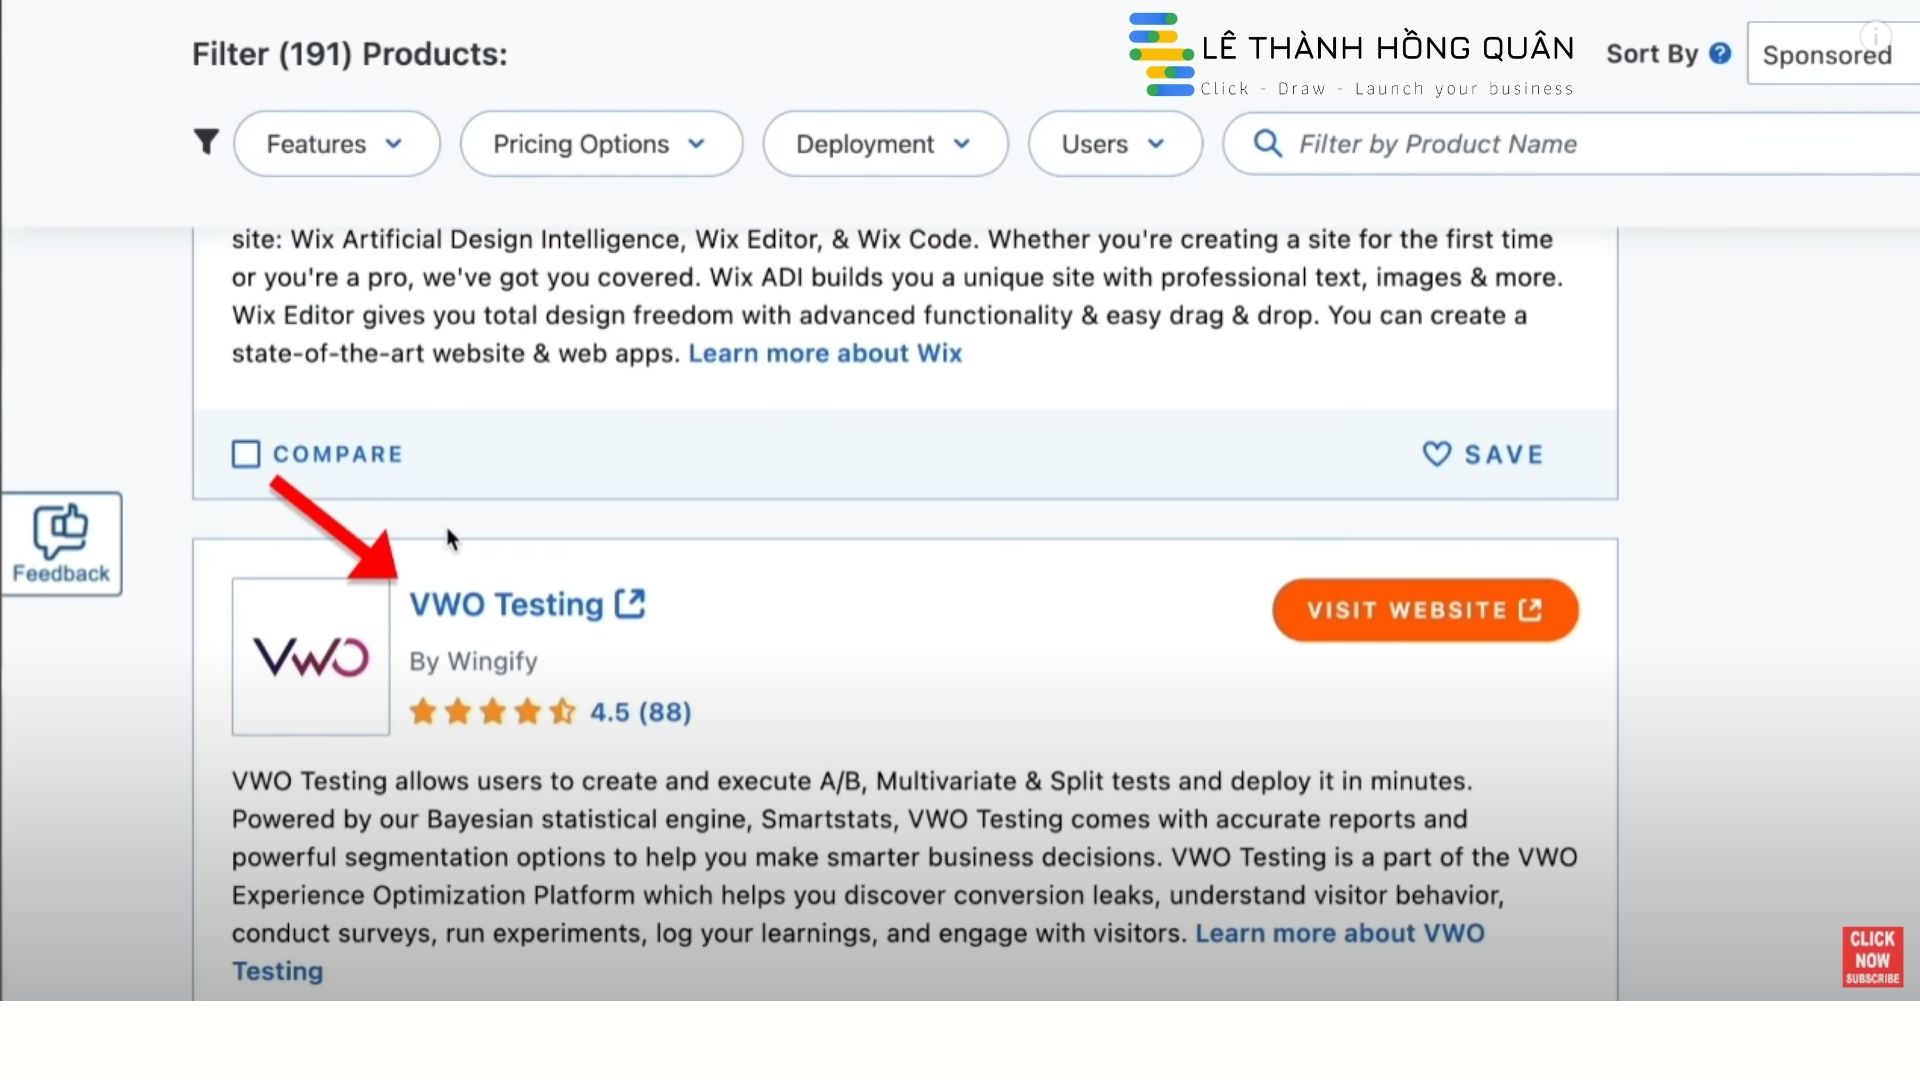Viewport: 1920px width, 1080px height.
Task: Click external link icon beside VWO Testing
Action: 630,604
